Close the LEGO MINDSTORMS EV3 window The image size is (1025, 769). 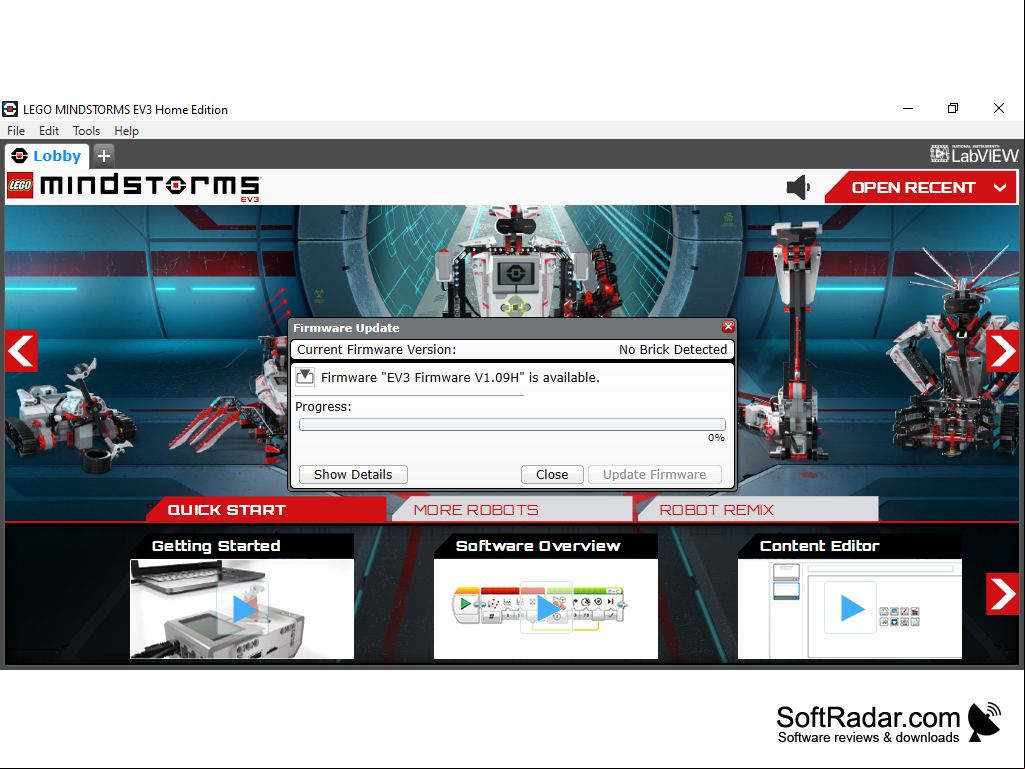(x=999, y=109)
